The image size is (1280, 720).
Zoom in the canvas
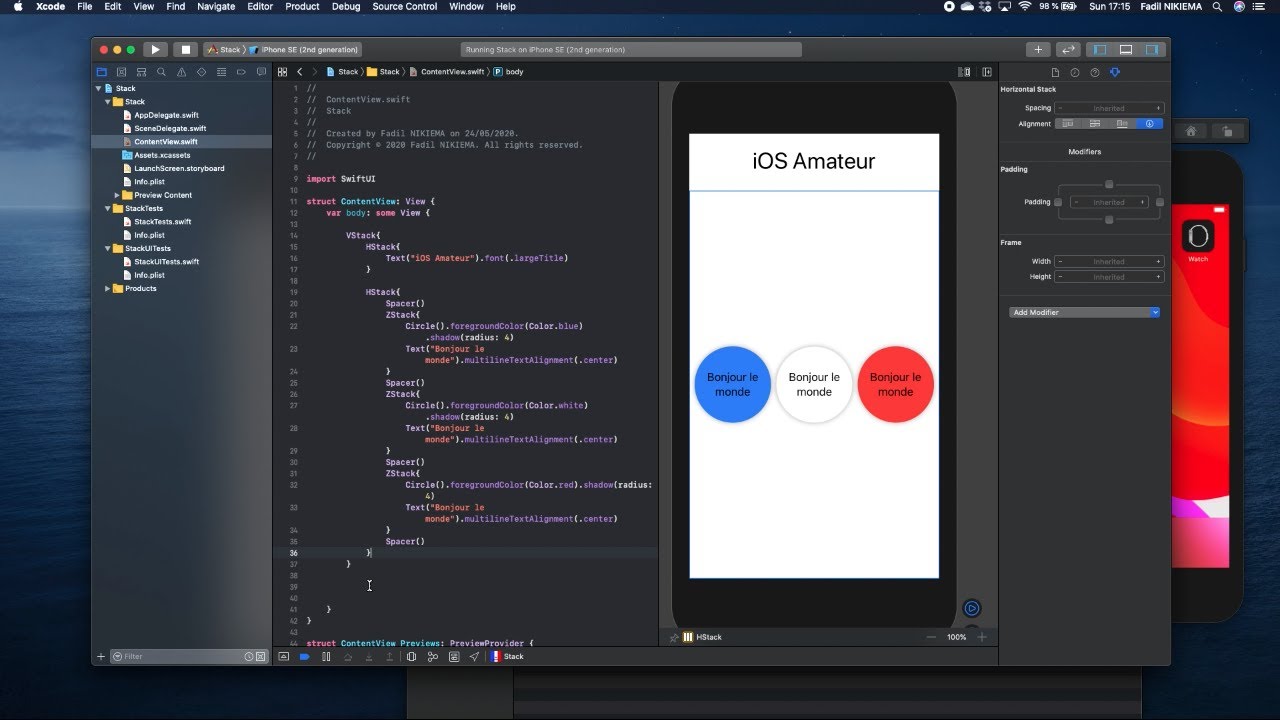click(981, 637)
